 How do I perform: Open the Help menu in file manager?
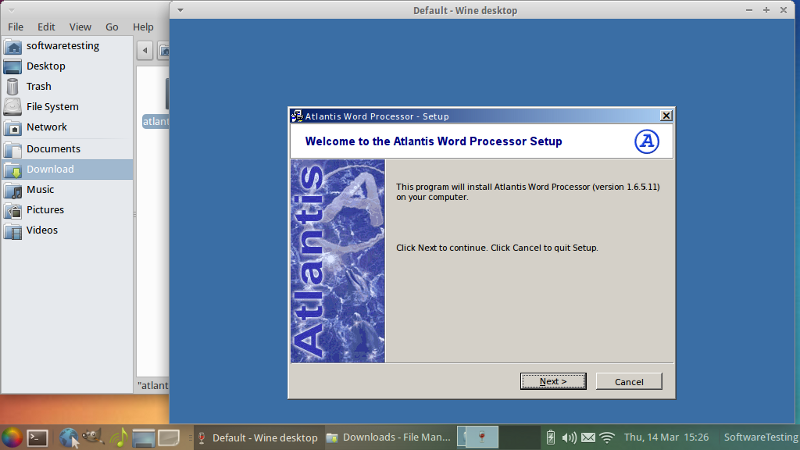tap(143, 27)
